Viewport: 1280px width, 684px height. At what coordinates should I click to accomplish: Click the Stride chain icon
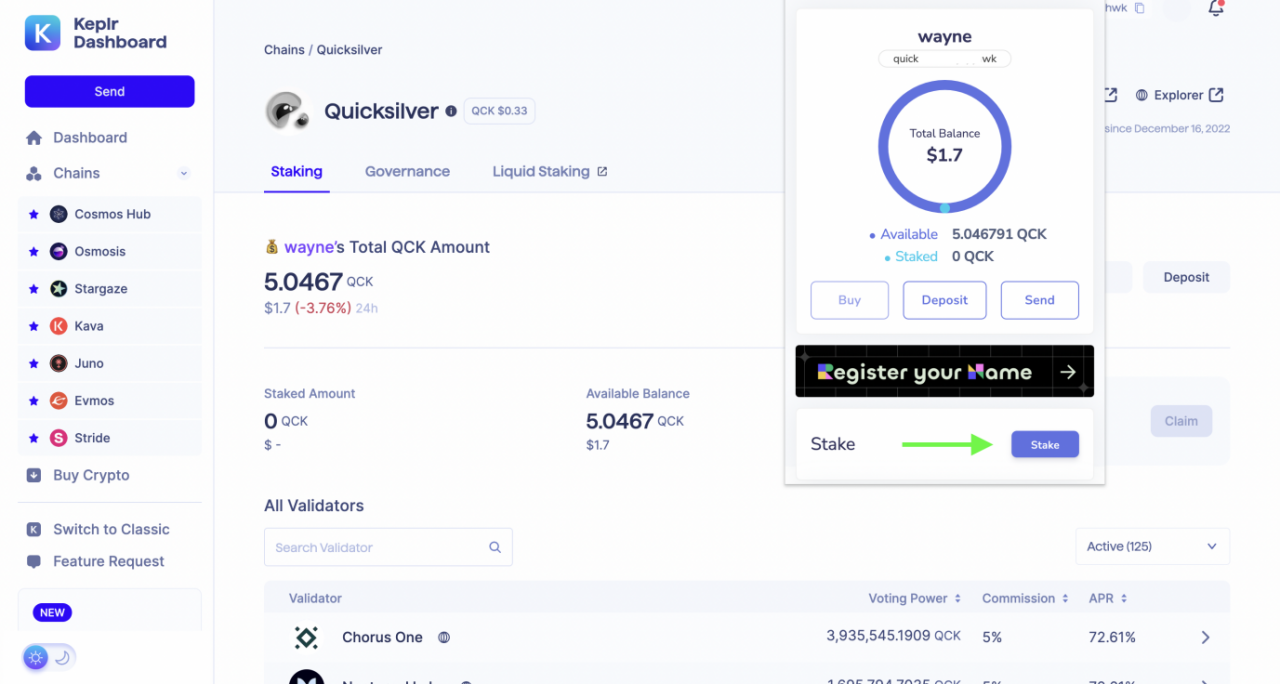pos(59,438)
